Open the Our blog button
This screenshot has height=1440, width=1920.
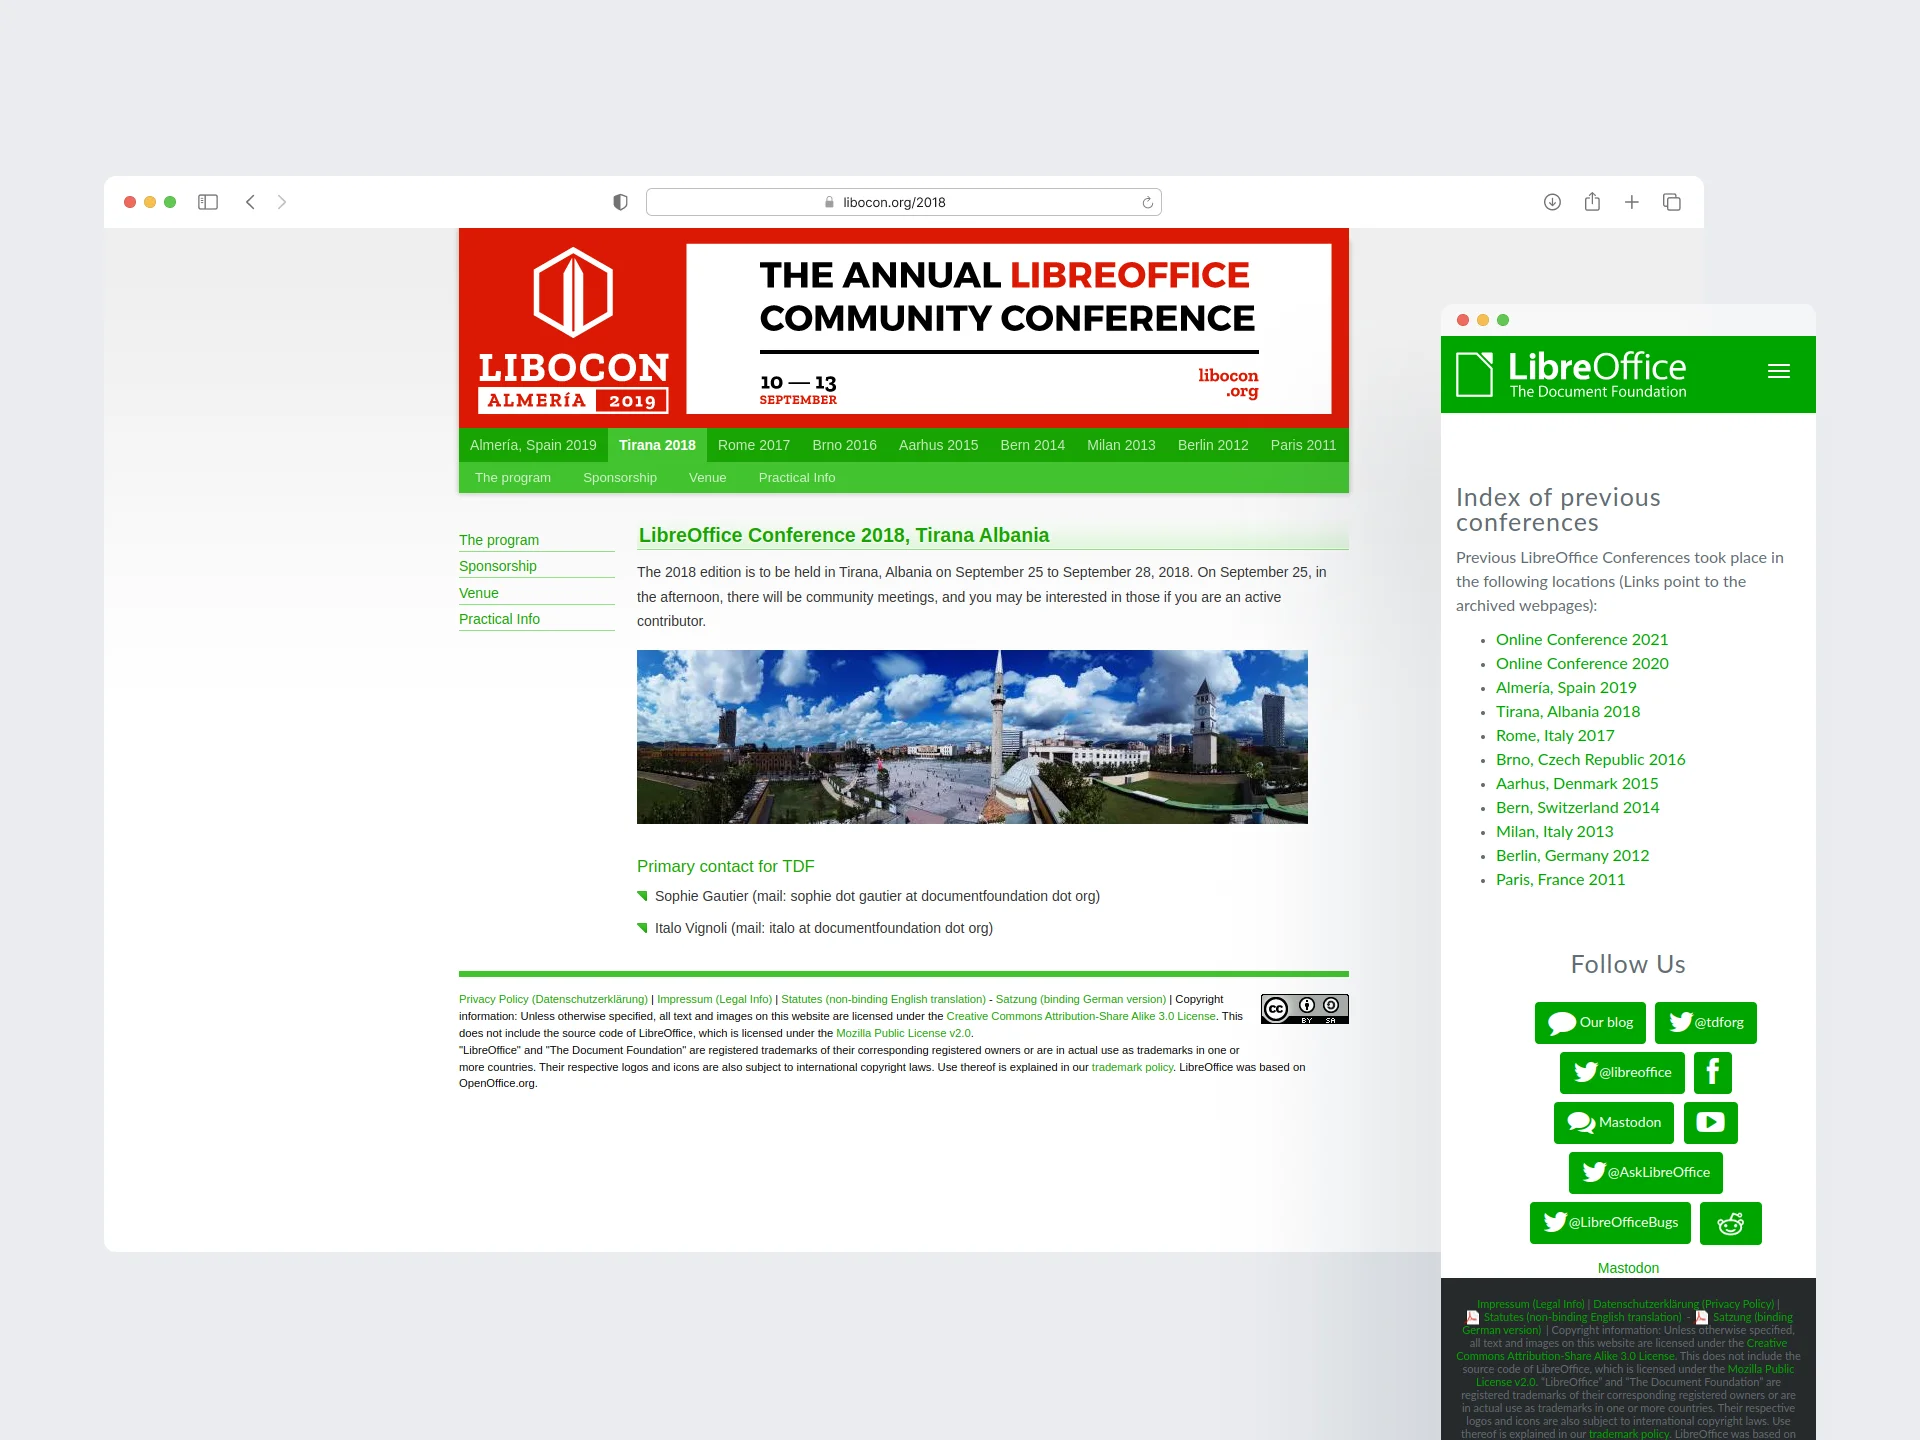tap(1591, 1022)
